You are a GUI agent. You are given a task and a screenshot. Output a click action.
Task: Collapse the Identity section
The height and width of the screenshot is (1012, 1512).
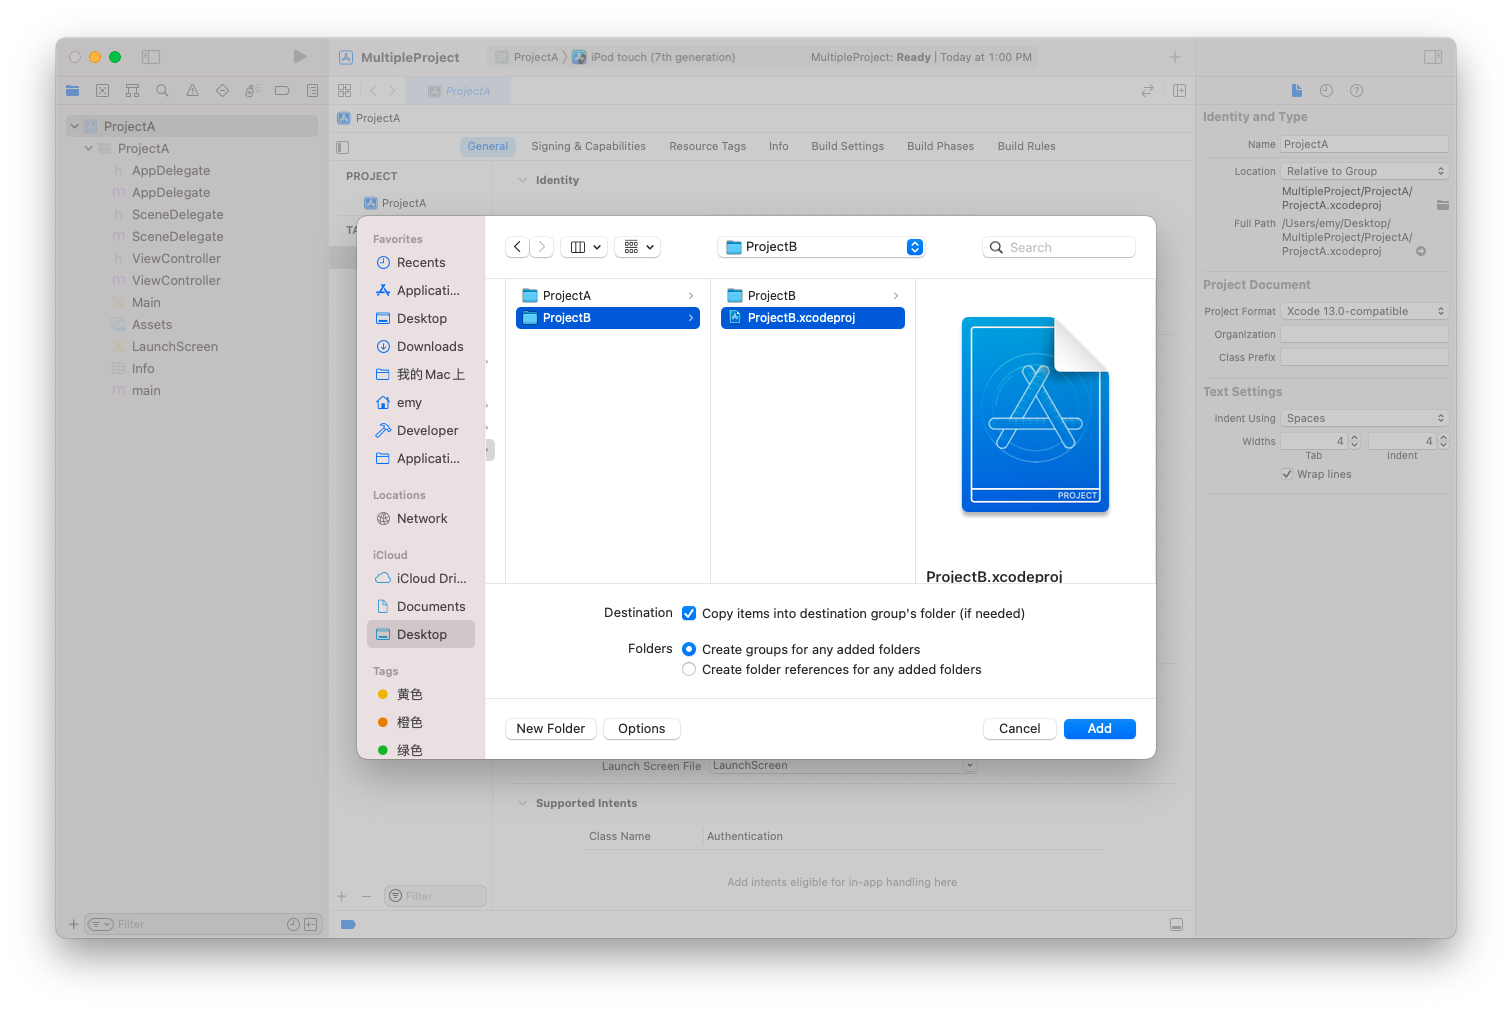point(522,180)
